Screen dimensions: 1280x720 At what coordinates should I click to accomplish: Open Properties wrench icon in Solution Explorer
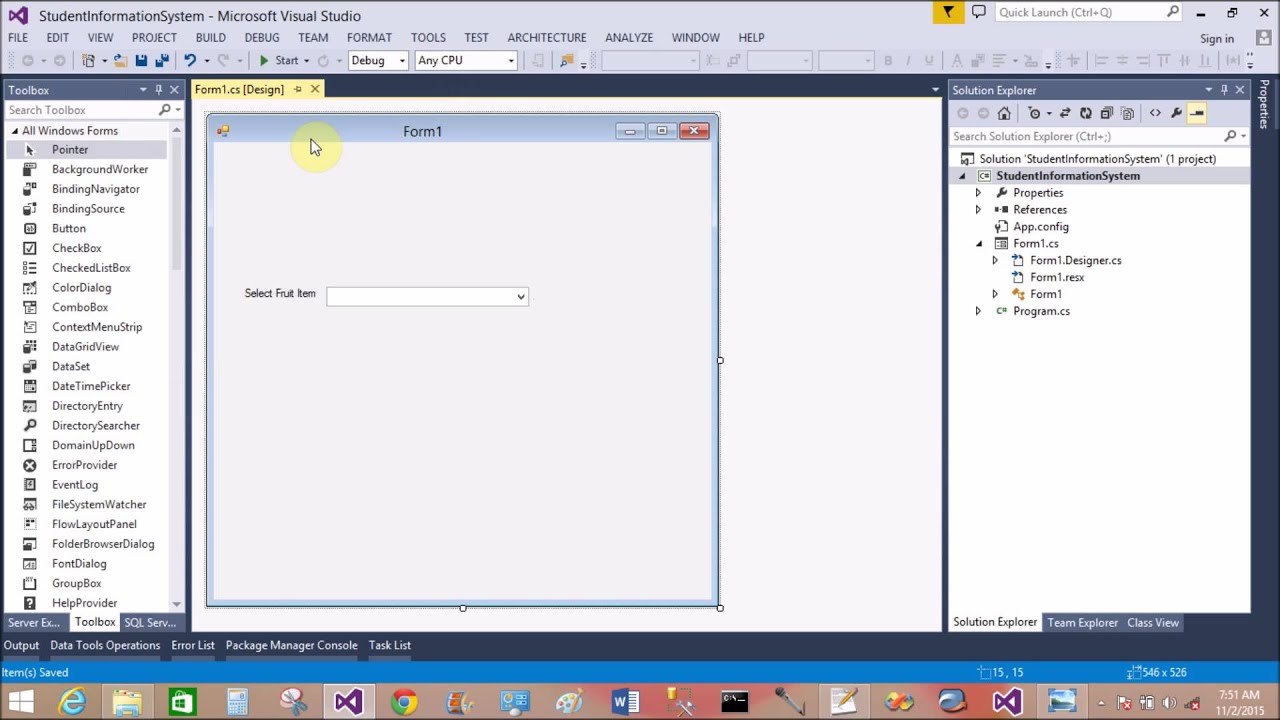click(x=1176, y=113)
